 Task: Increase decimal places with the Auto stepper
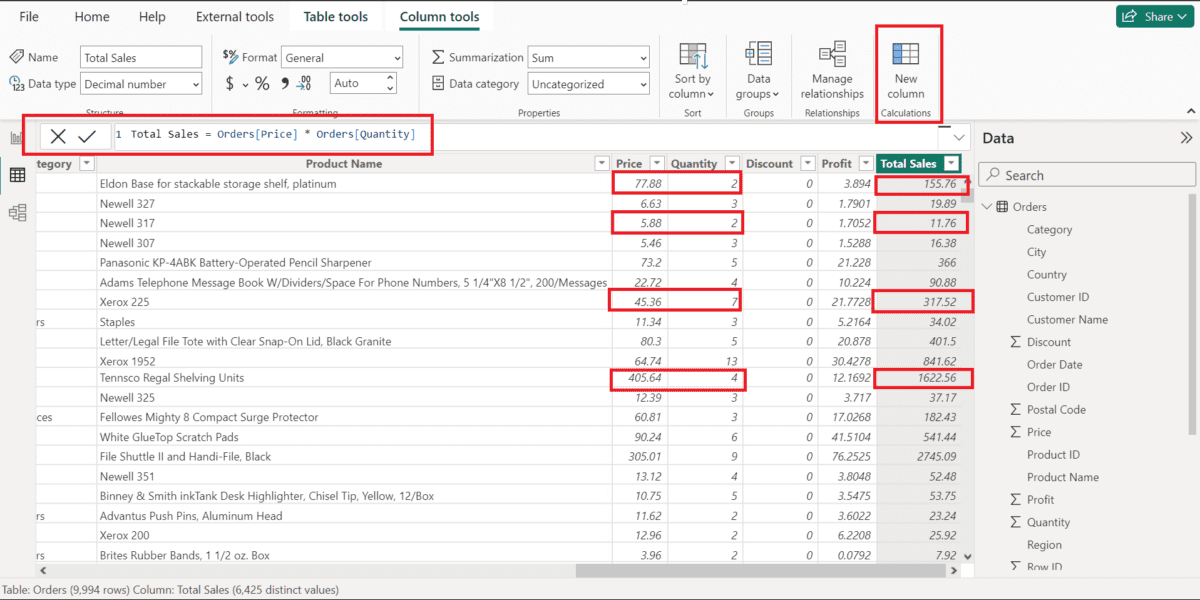(x=389, y=79)
